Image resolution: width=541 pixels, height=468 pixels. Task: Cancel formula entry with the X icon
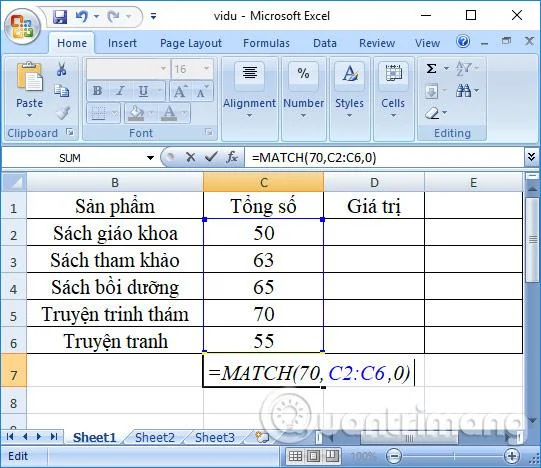tap(190, 157)
